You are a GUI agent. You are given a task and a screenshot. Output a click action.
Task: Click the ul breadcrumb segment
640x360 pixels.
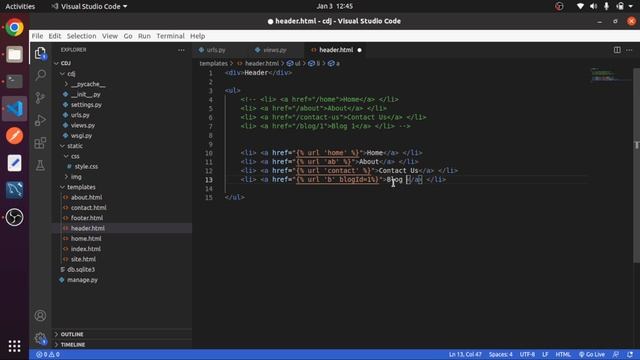pyautogui.click(x=294, y=63)
